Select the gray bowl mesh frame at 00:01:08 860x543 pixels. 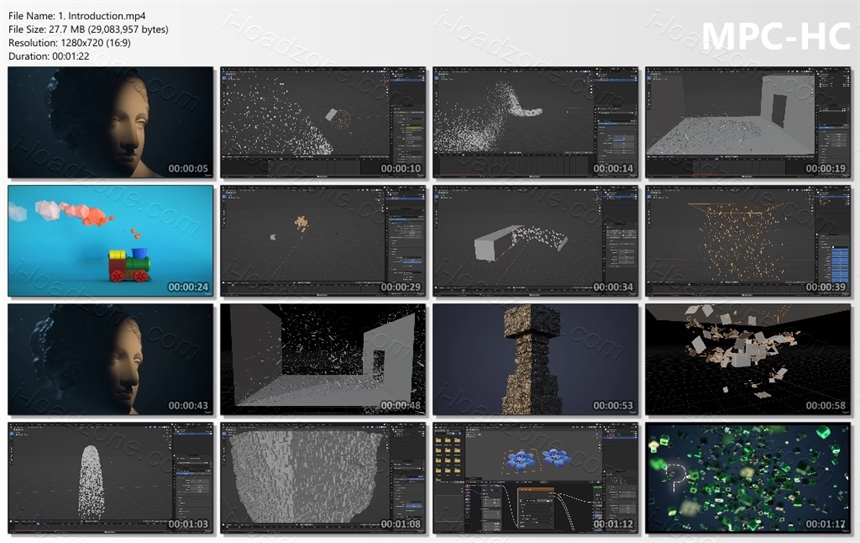(323, 478)
